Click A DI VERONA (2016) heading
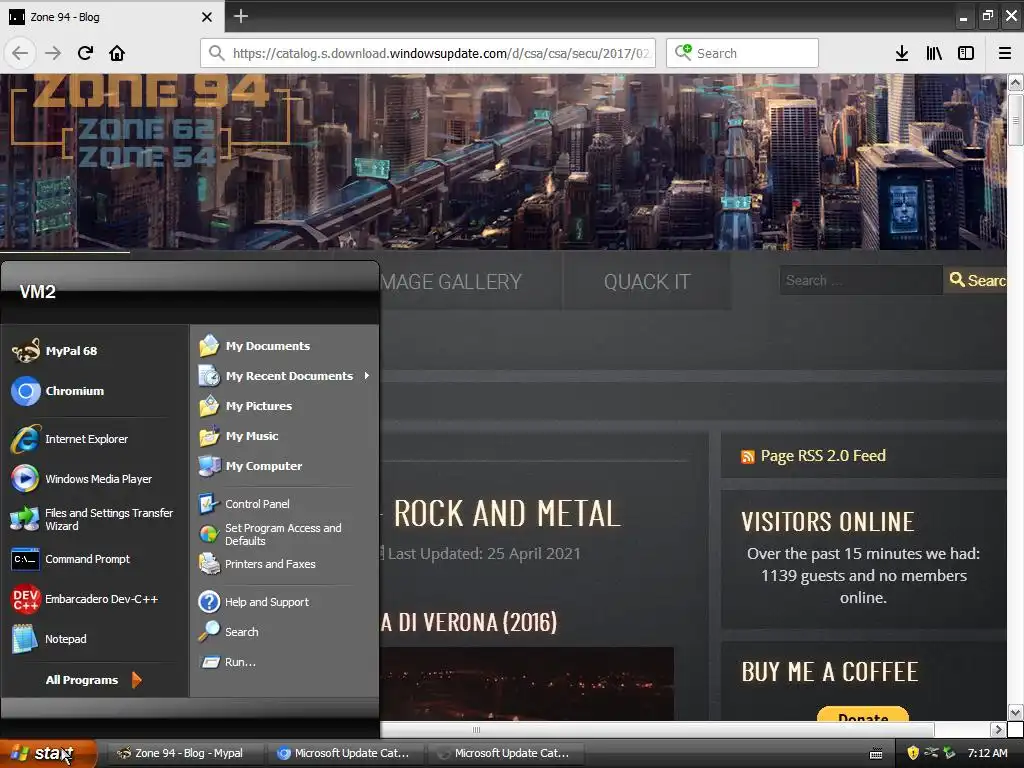Viewport: 1024px width, 768px height. pyautogui.click(x=468, y=622)
